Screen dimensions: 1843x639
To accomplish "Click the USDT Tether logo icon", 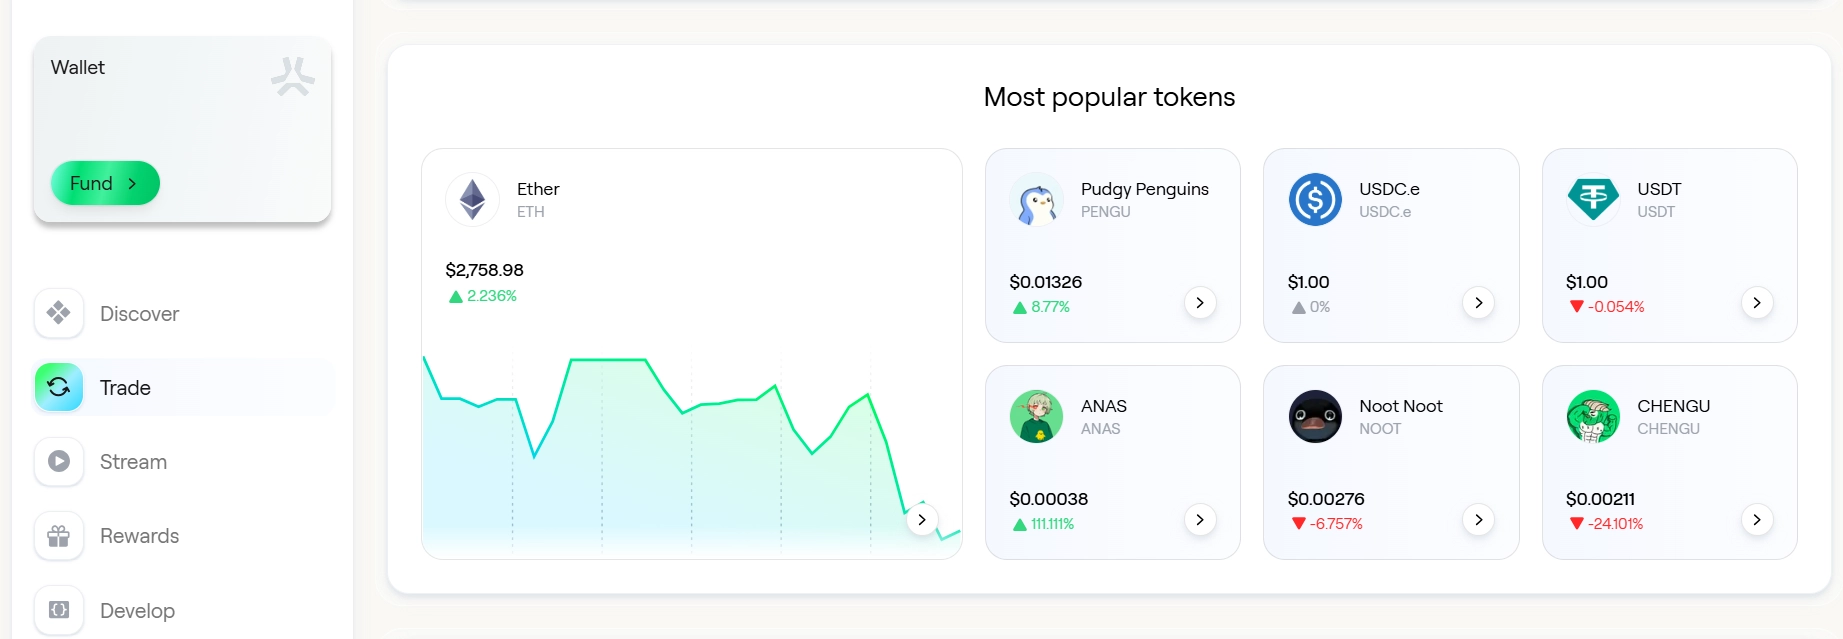I will tap(1593, 199).
